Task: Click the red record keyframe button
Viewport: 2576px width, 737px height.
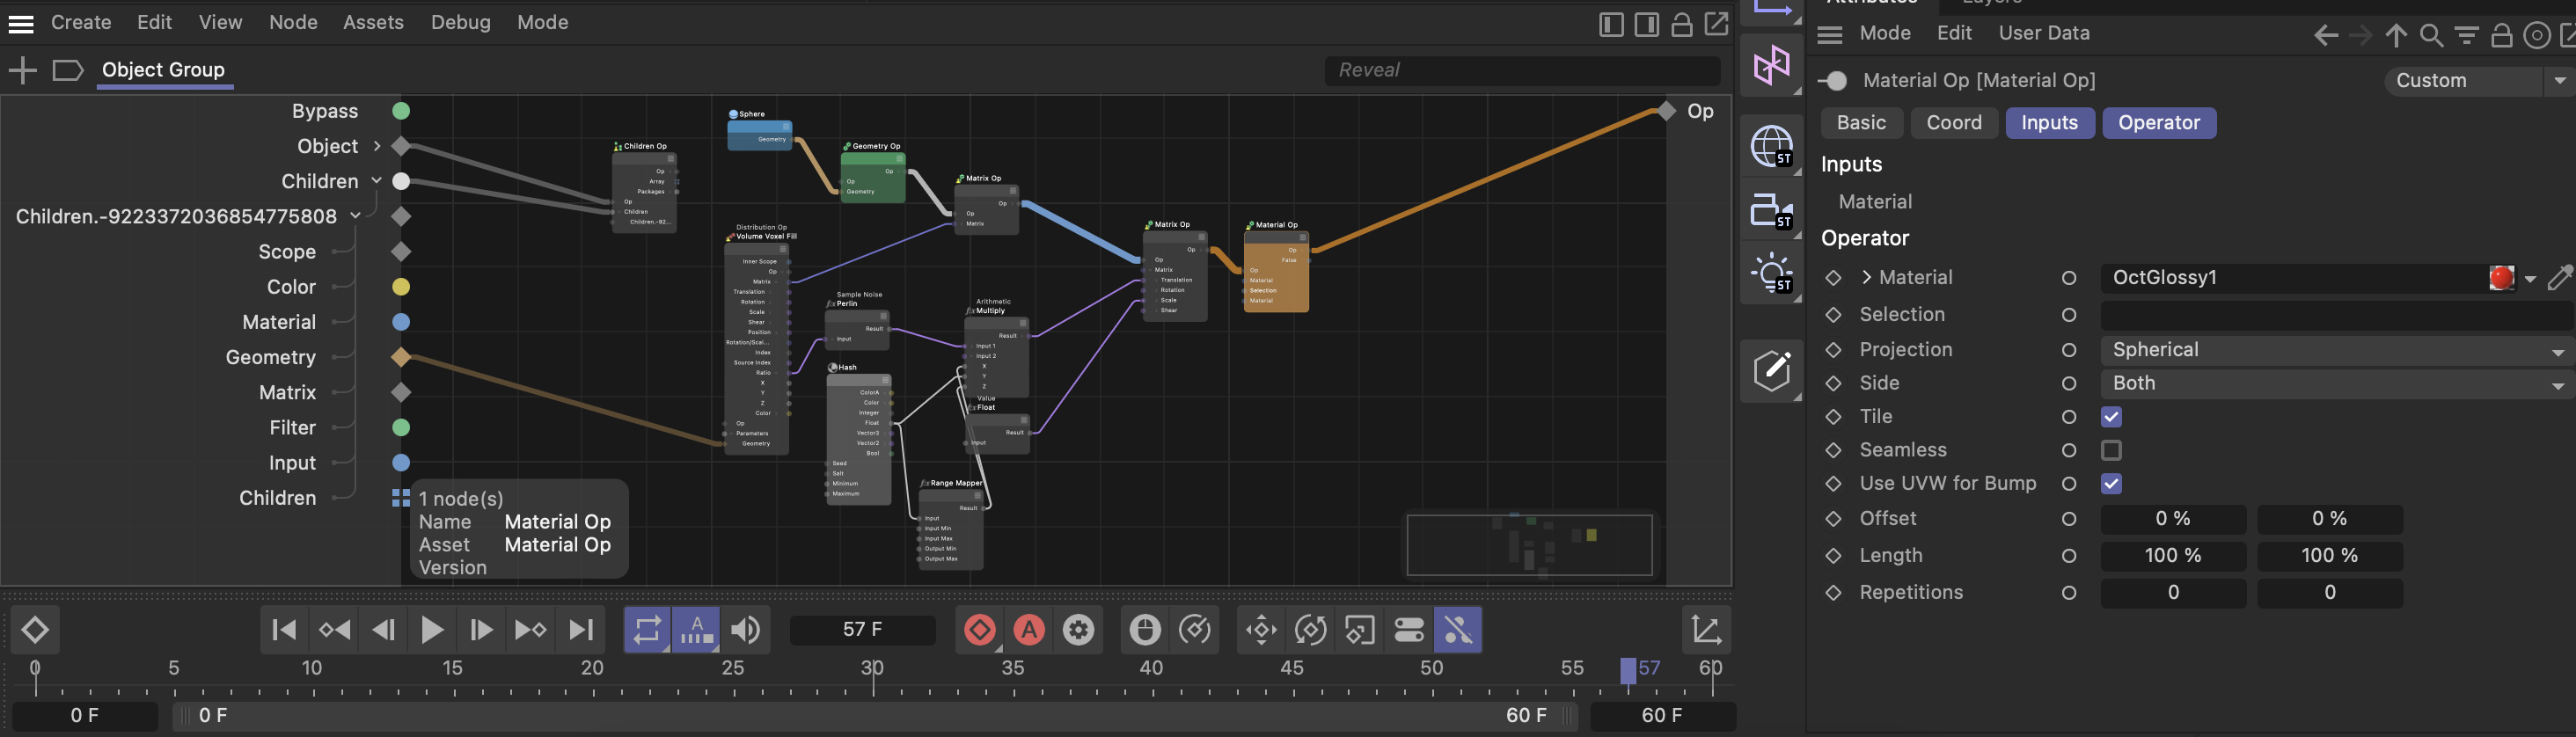Action: pos(979,630)
